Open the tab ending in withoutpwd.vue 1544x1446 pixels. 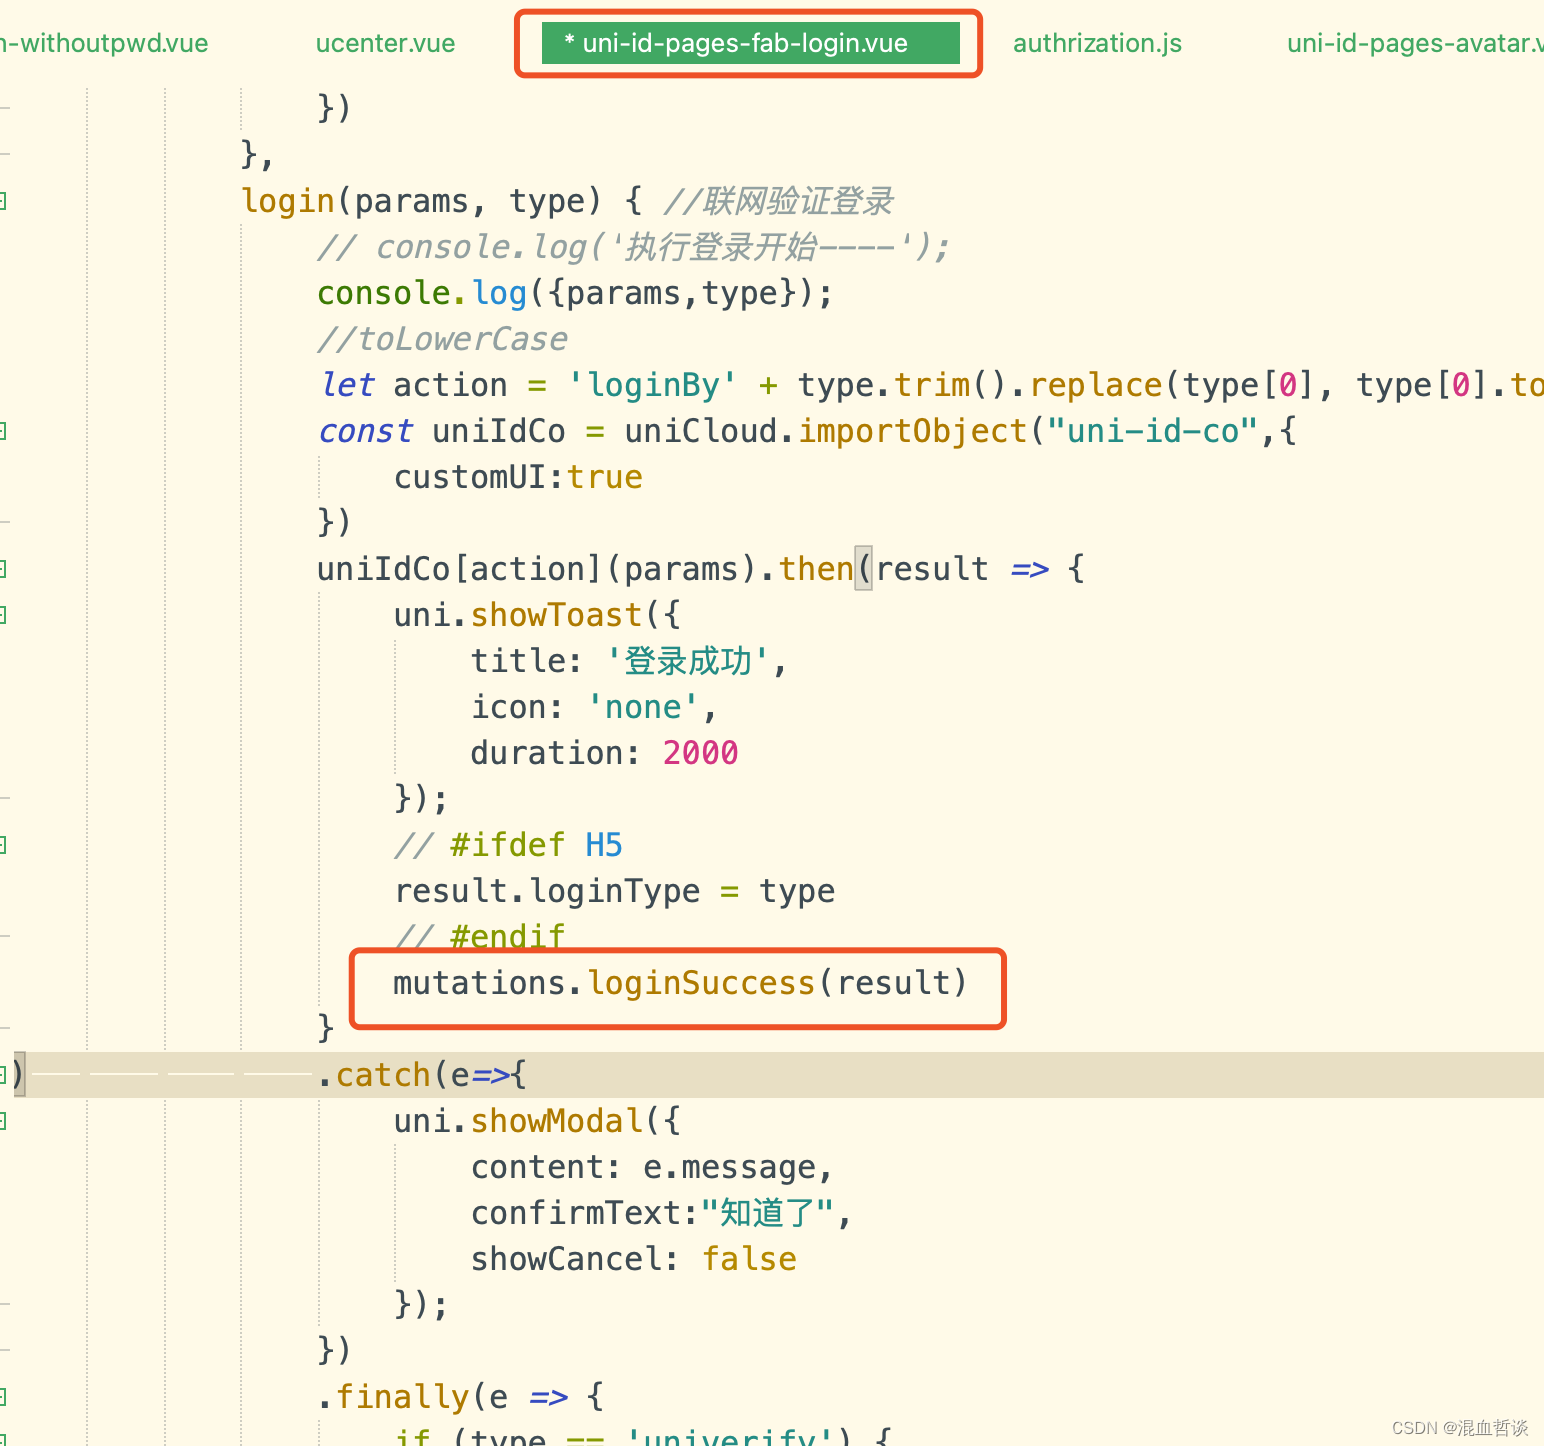[104, 43]
